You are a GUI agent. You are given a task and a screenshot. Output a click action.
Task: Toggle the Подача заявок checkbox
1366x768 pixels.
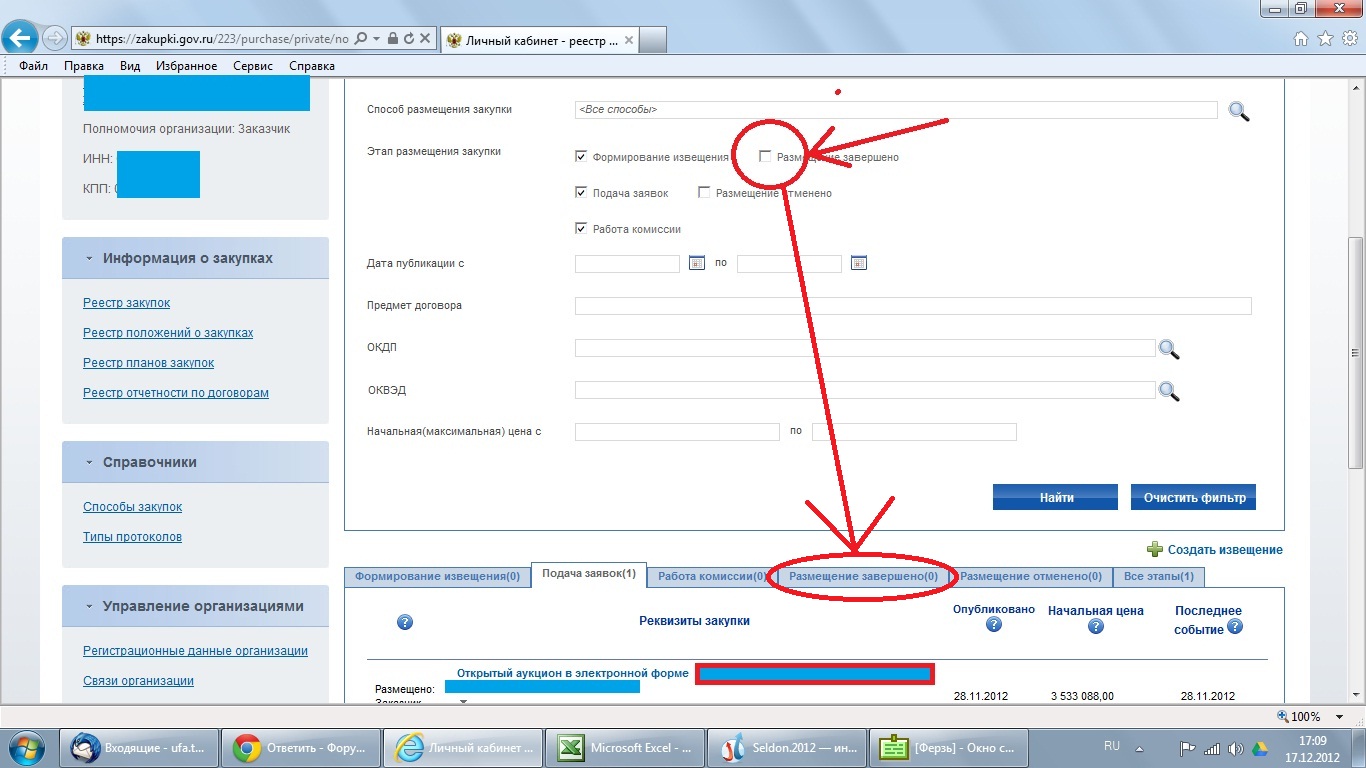[581, 193]
